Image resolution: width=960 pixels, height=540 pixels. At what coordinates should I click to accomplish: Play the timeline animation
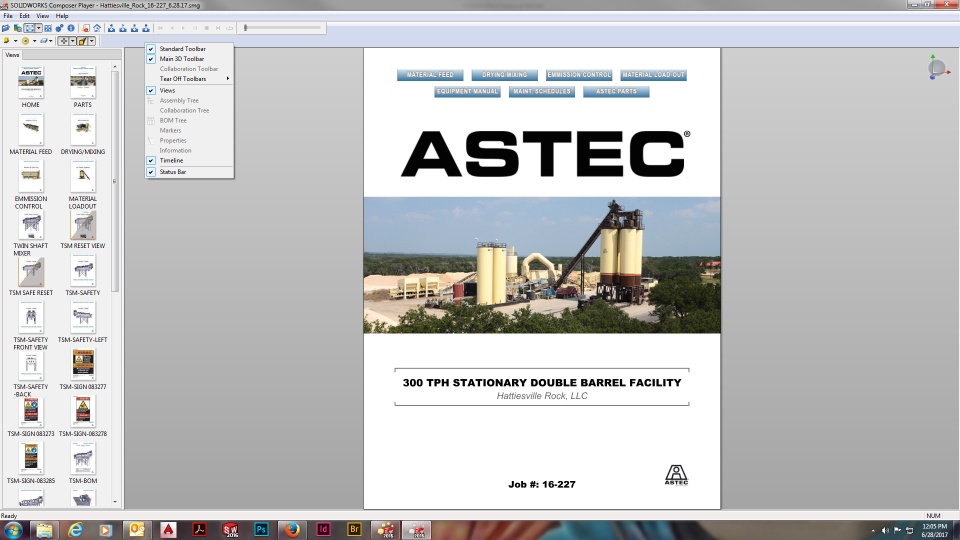click(183, 28)
